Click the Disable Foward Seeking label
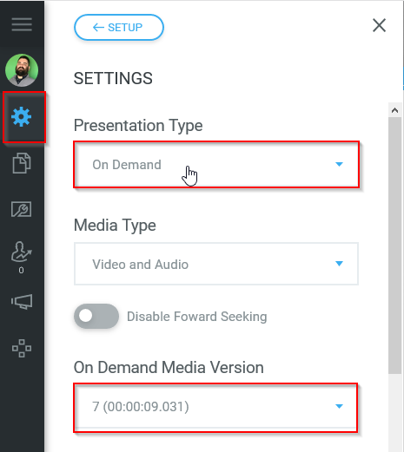This screenshot has height=452, width=404. click(197, 317)
